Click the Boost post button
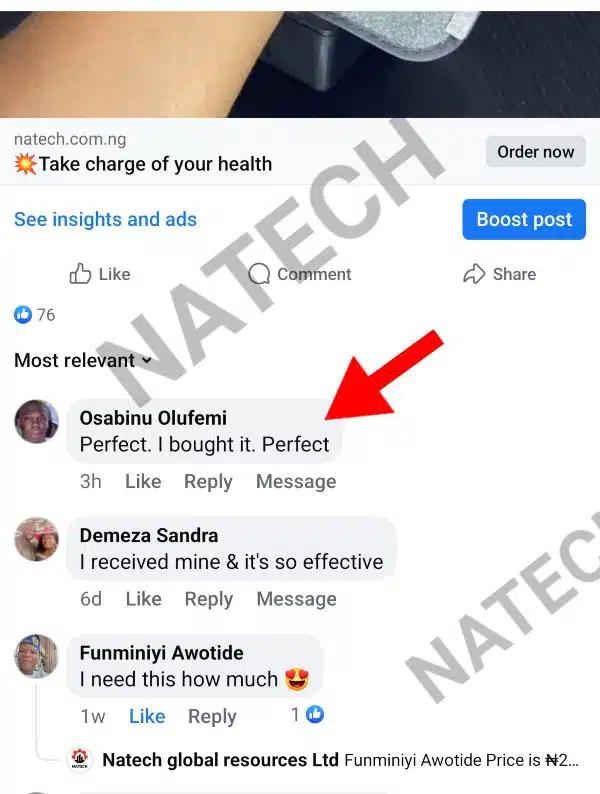Image resolution: width=600 pixels, height=794 pixels. tap(524, 219)
